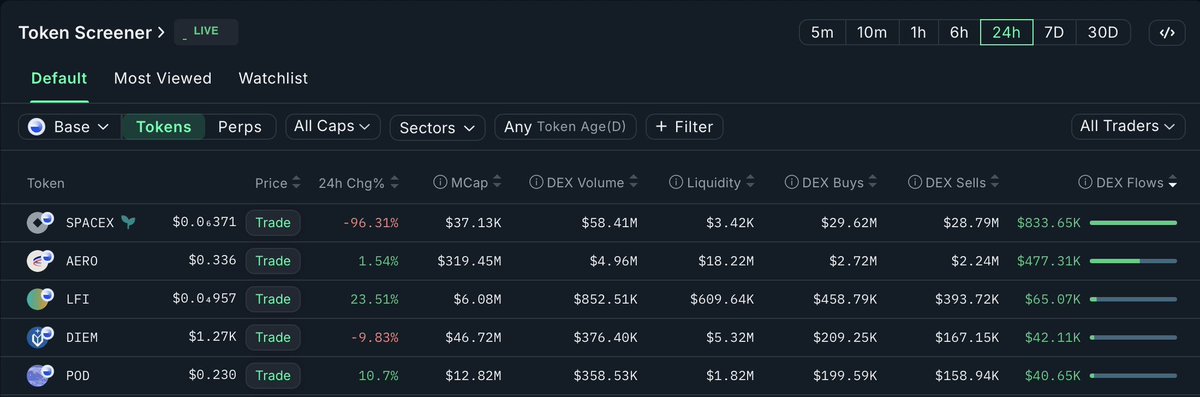Click the POD token logo icon
The height and width of the screenshot is (397, 1200).
point(40,376)
